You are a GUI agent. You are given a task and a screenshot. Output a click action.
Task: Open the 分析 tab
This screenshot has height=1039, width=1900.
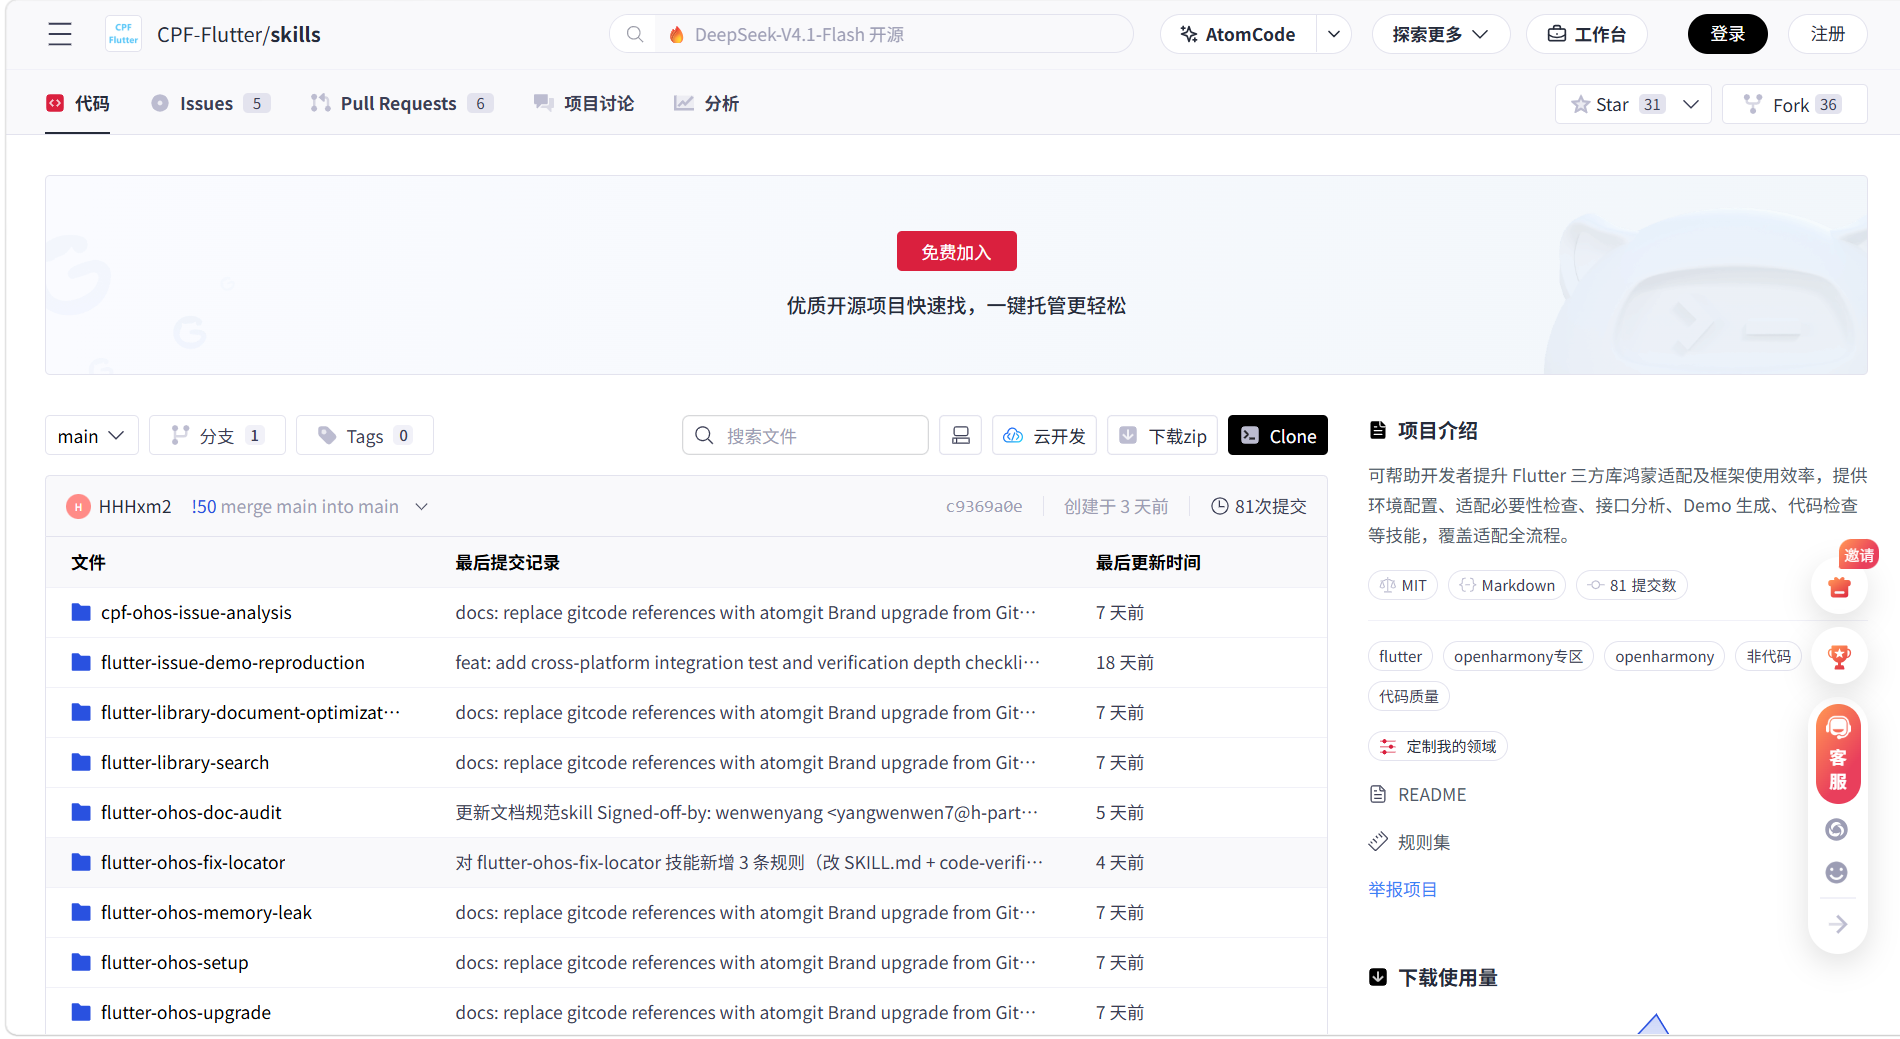706,103
